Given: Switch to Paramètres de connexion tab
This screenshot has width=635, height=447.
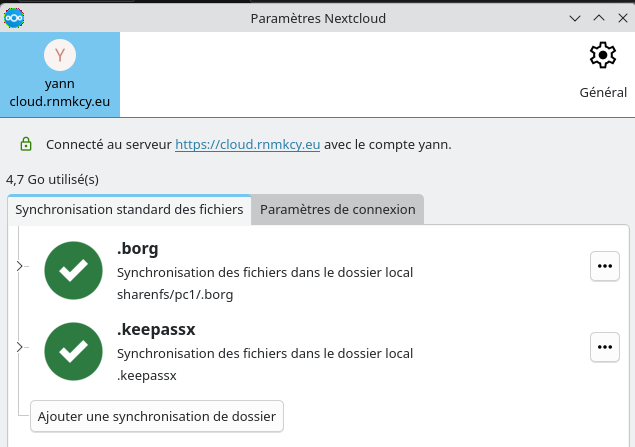Looking at the screenshot, I should [337, 209].
